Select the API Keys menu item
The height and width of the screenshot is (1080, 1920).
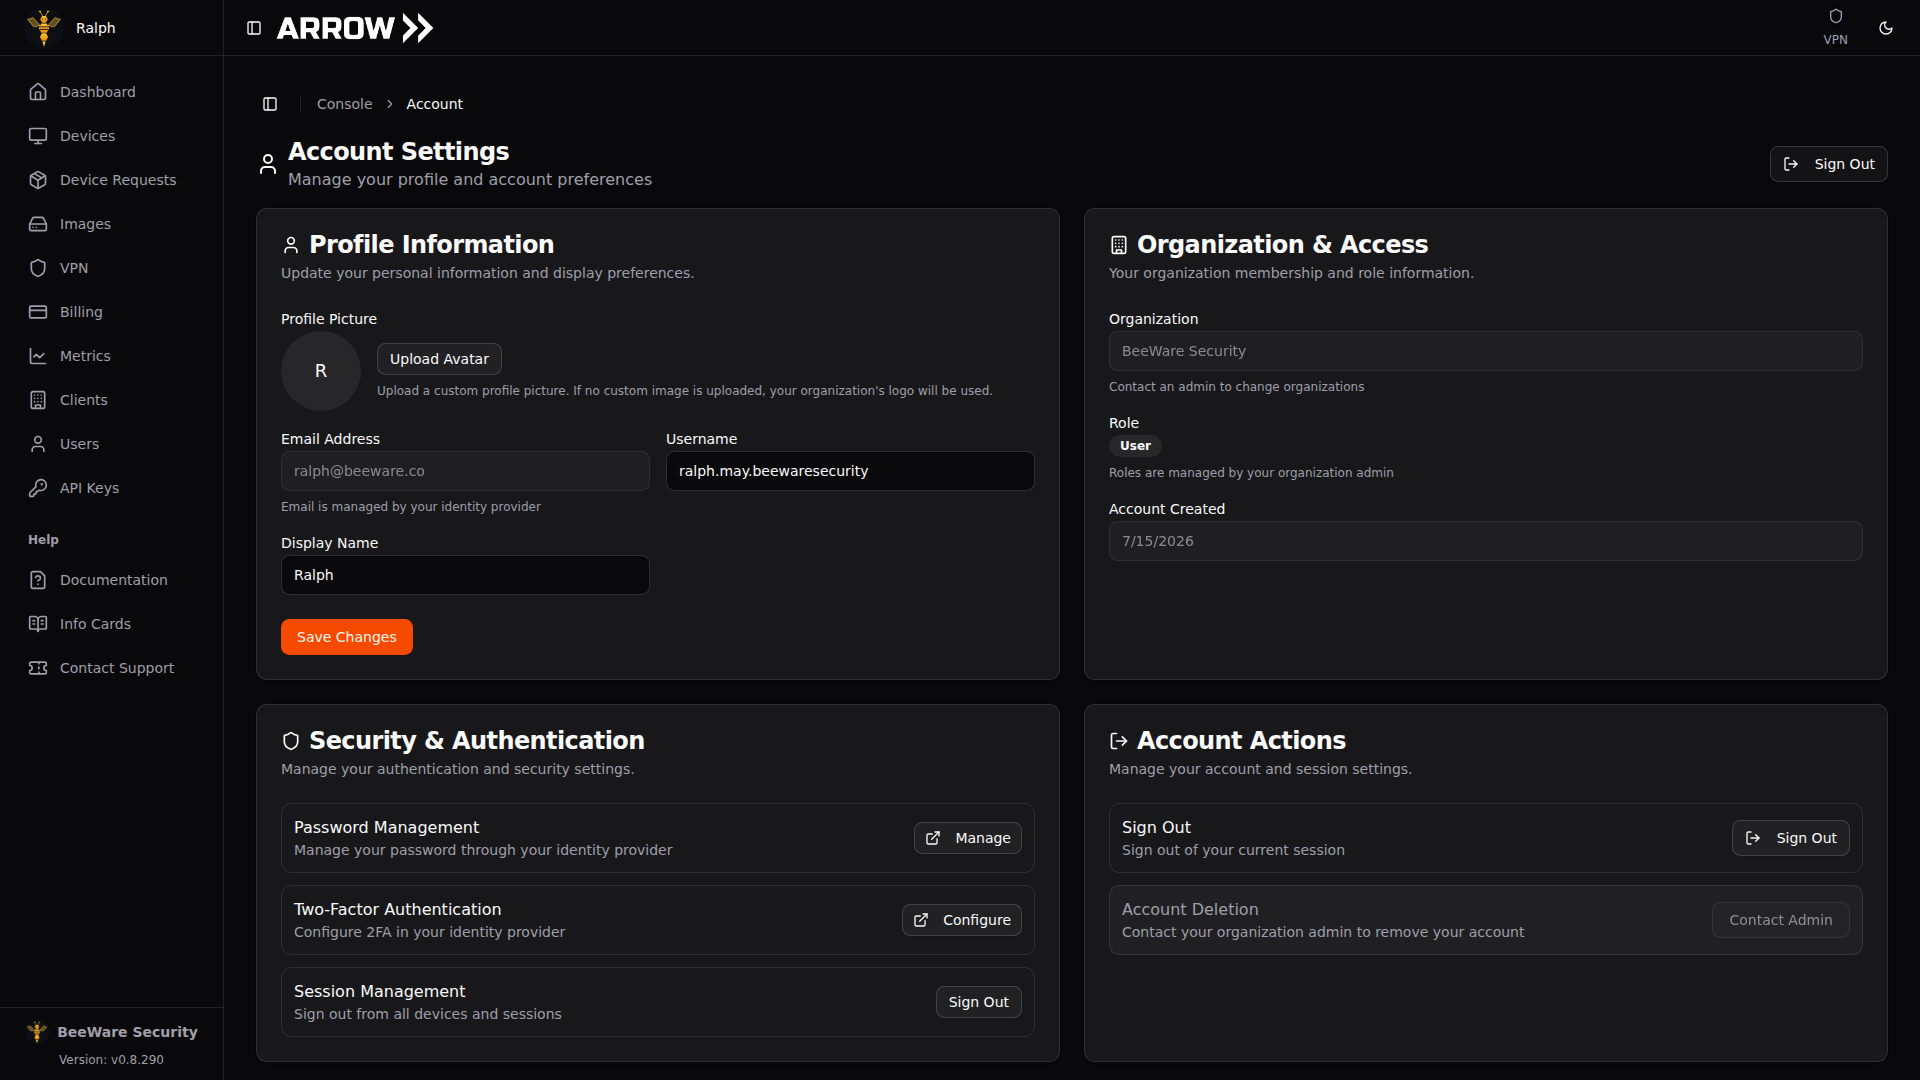click(111, 488)
